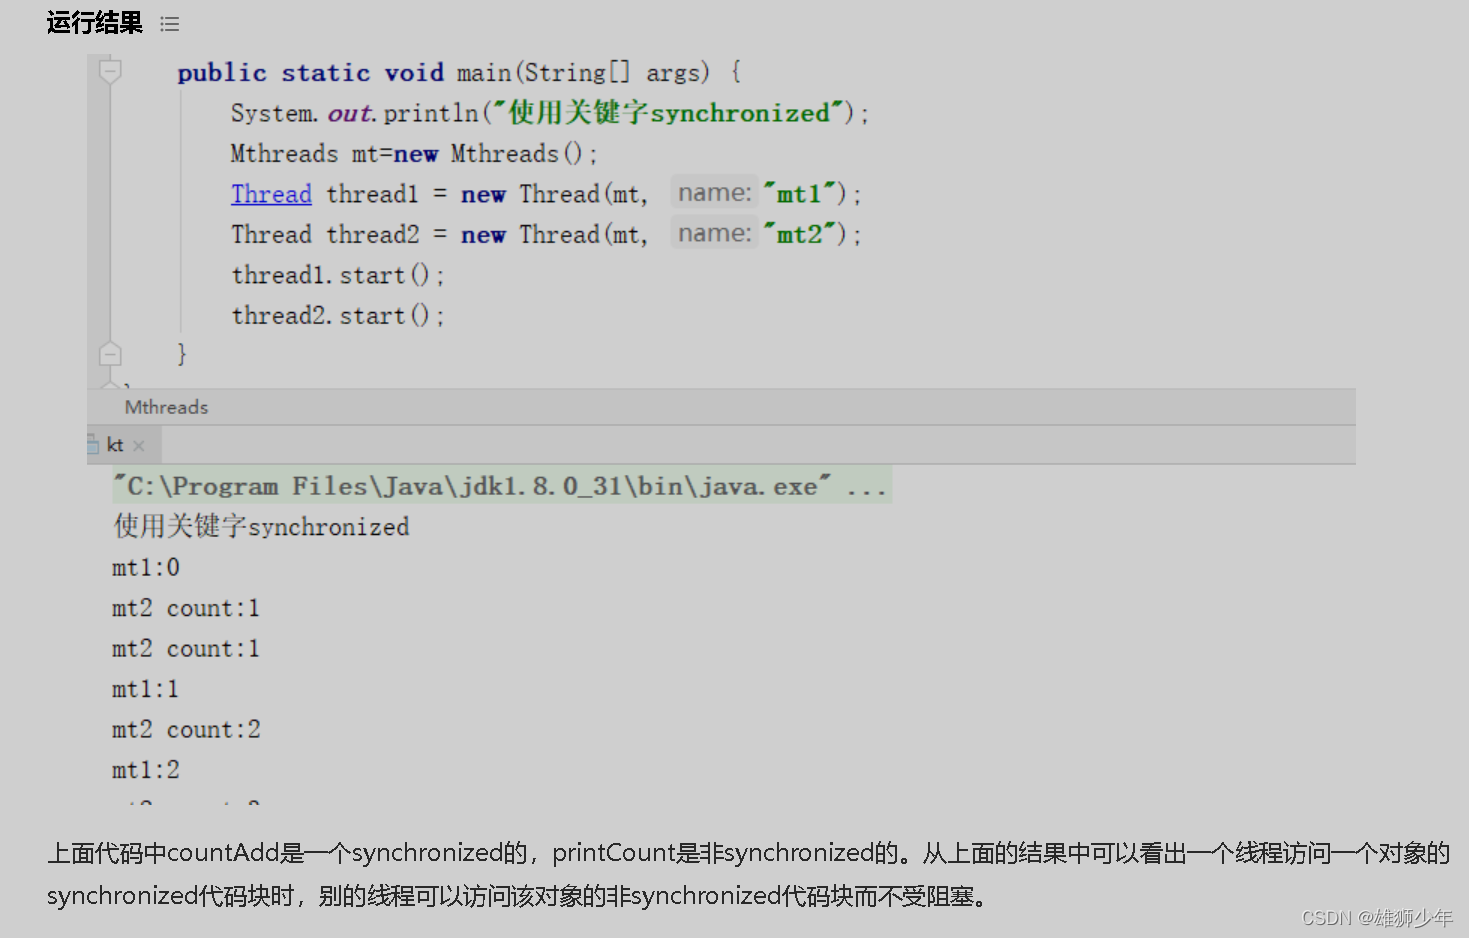Select the Mthreads breadcrumb bar
The height and width of the screenshot is (938, 1469).
point(165,406)
